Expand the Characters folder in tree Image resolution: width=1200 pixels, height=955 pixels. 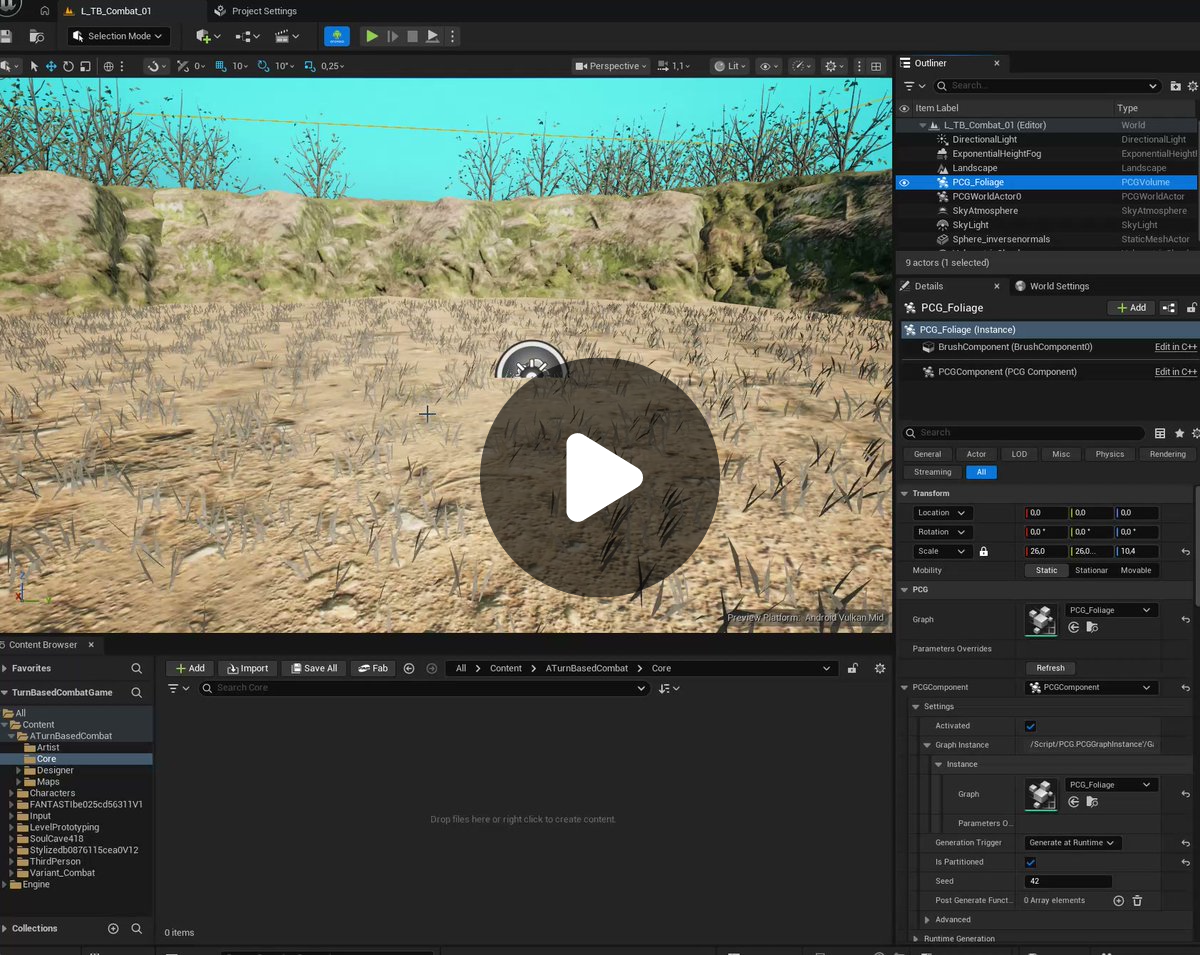coord(11,793)
